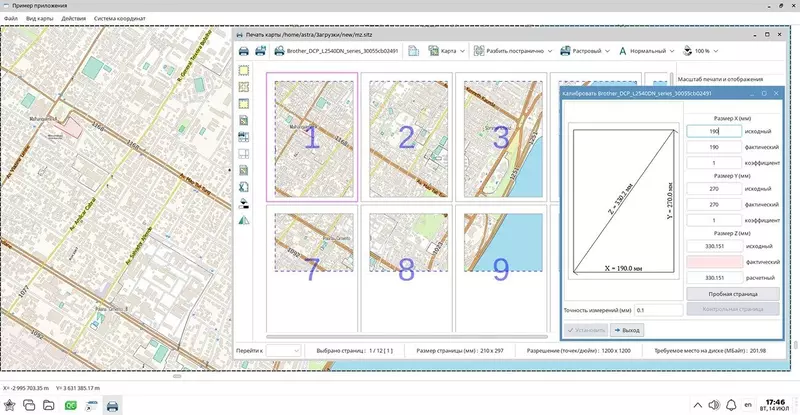Open the Разбить постранично dropdown
Image resolution: width=800 pixels, height=415 pixels.
[x=549, y=51]
